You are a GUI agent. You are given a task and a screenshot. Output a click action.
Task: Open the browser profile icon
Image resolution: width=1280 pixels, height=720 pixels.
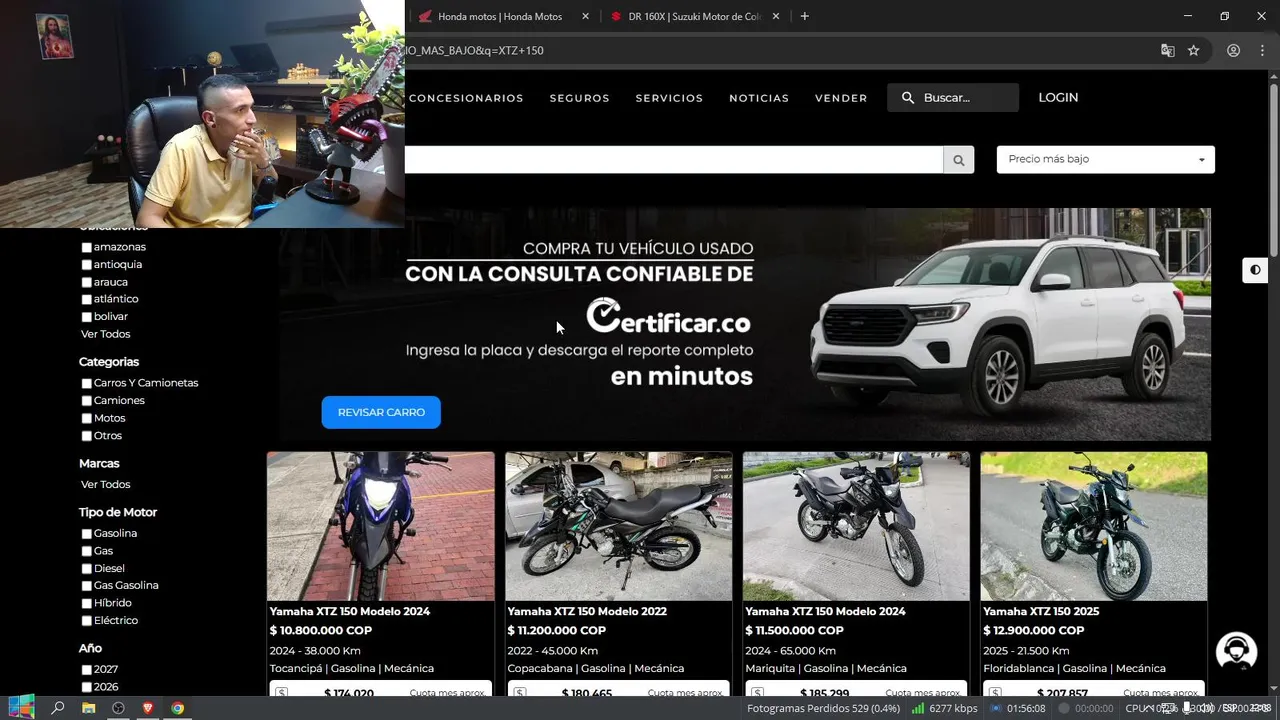tap(1233, 50)
